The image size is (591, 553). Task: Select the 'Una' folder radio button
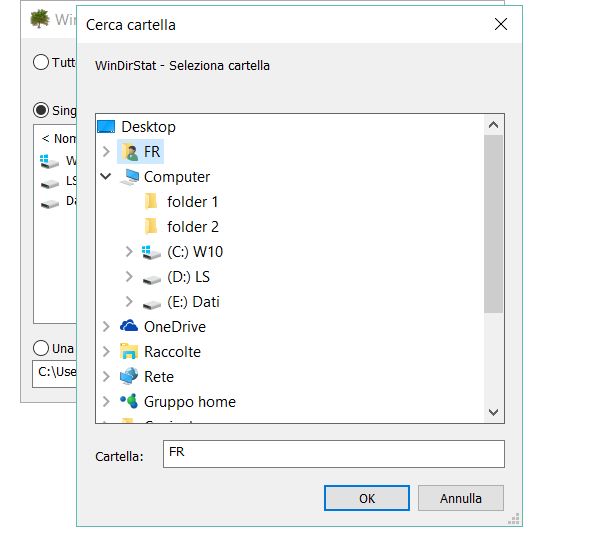coord(41,348)
